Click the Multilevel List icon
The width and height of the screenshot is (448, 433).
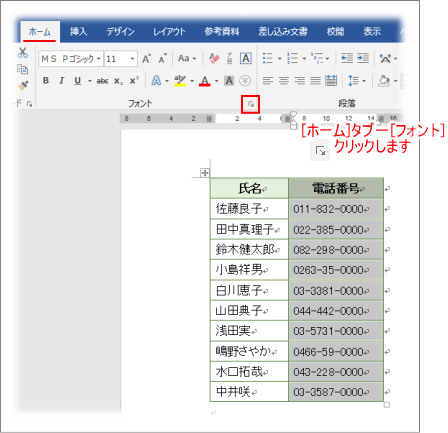(317, 58)
